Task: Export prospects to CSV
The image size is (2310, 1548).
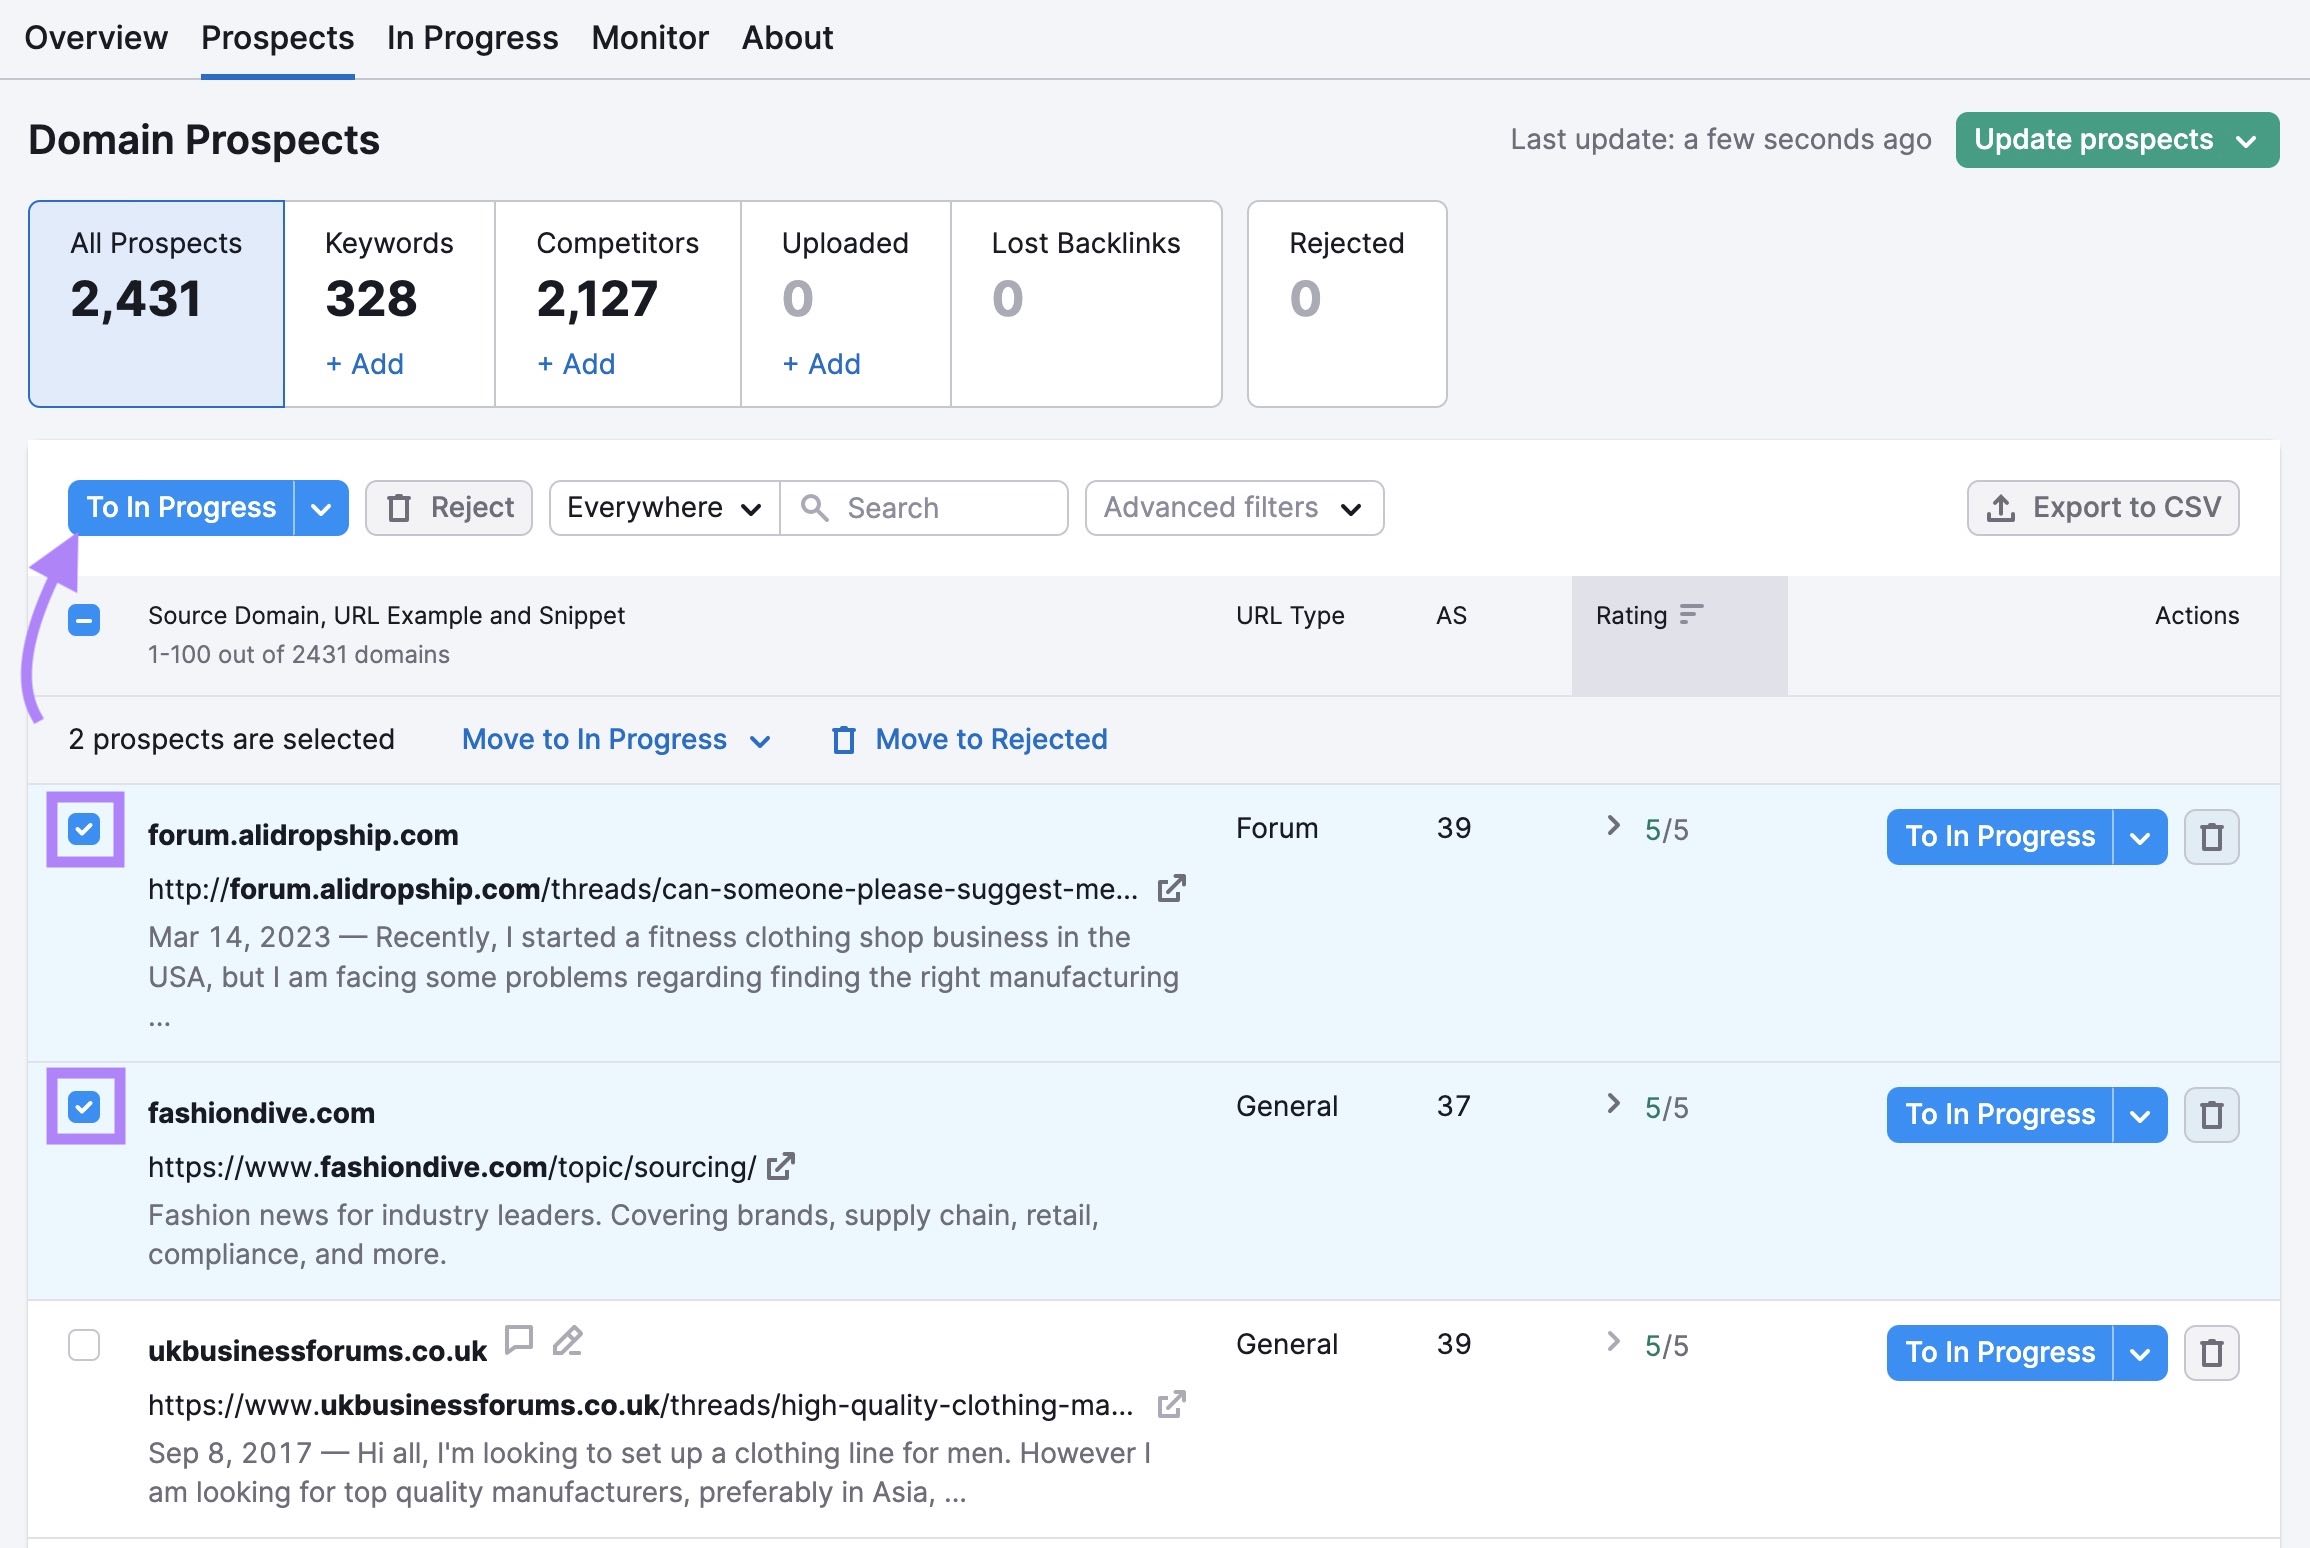Action: [2103, 508]
